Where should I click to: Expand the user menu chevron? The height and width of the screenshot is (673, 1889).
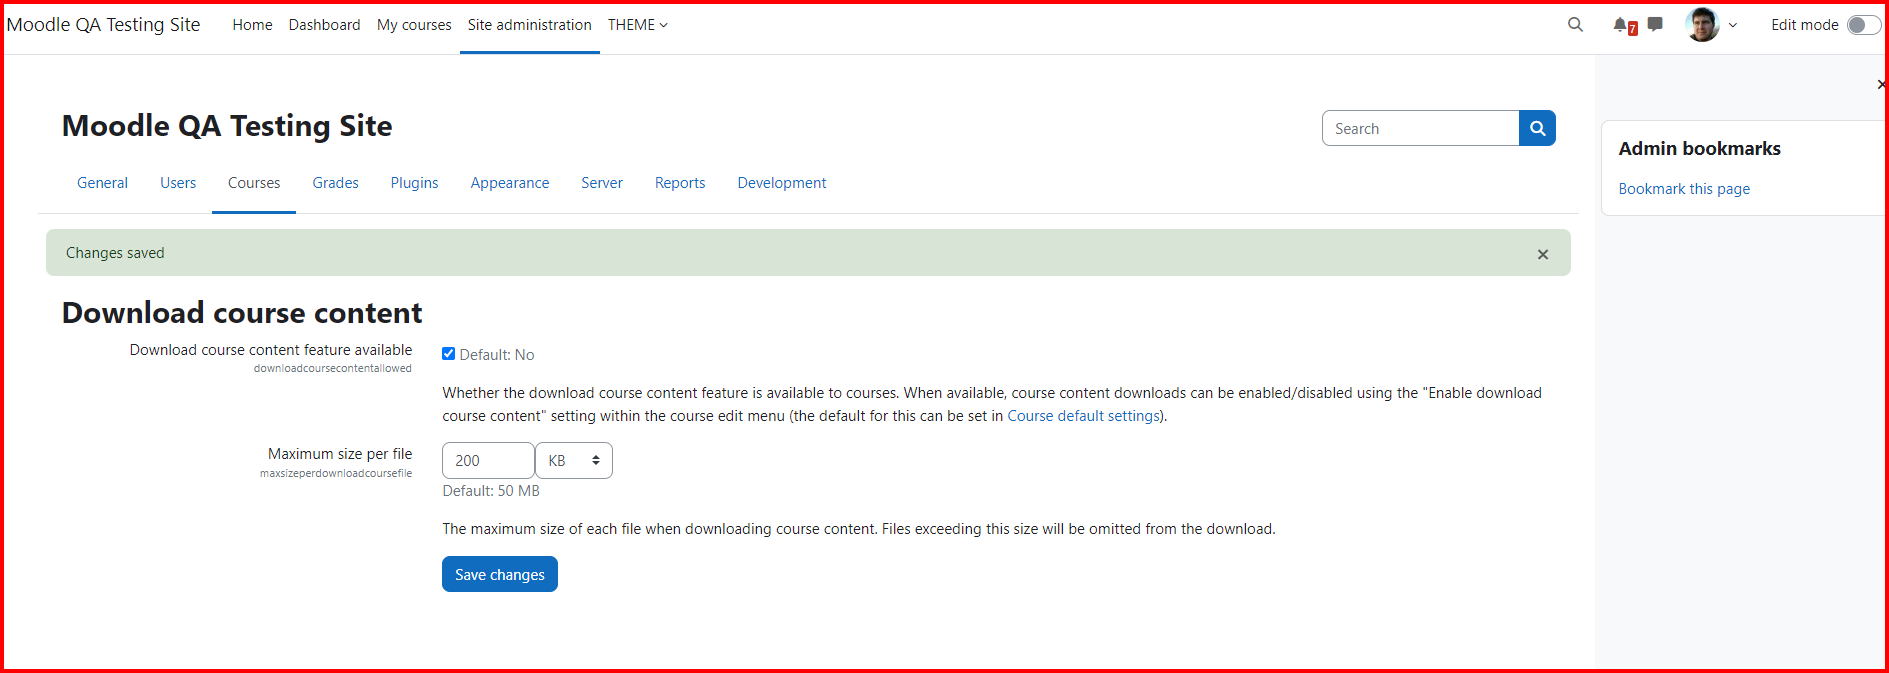click(1733, 25)
